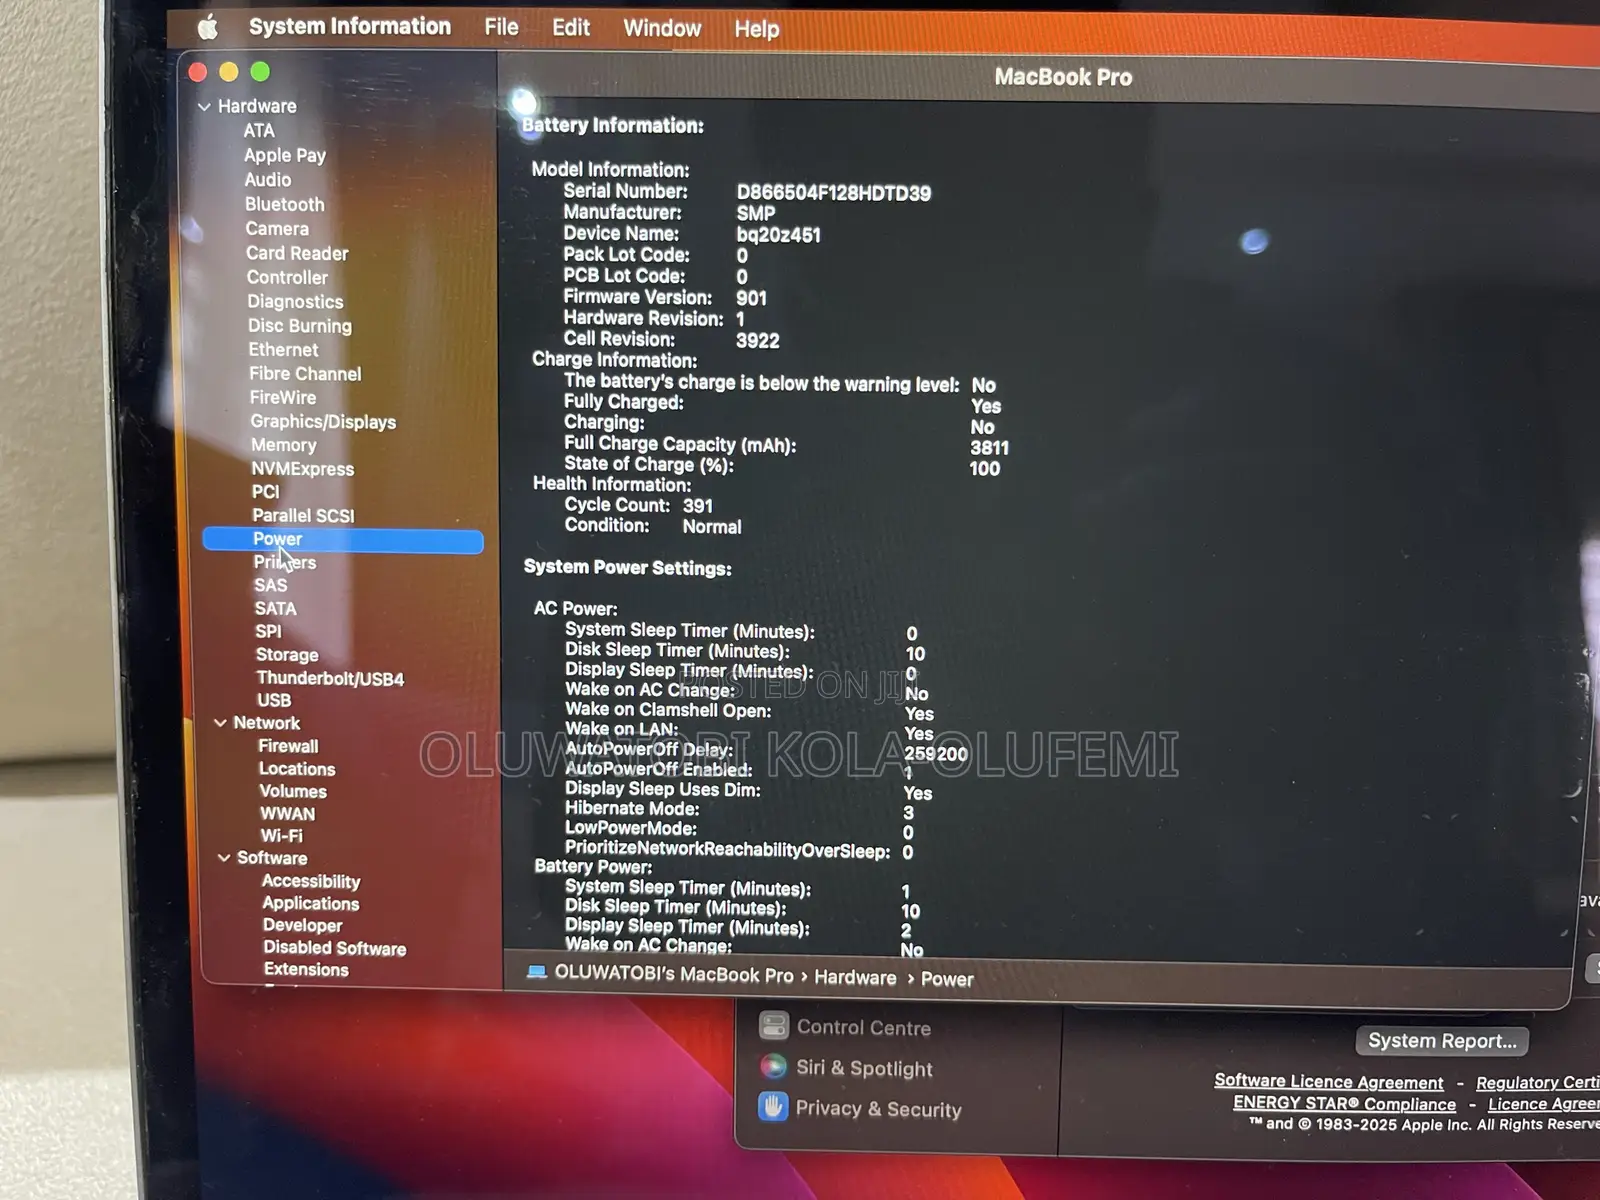Image resolution: width=1600 pixels, height=1200 pixels.
Task: Select the highlighted Power row
Action: click(343, 540)
